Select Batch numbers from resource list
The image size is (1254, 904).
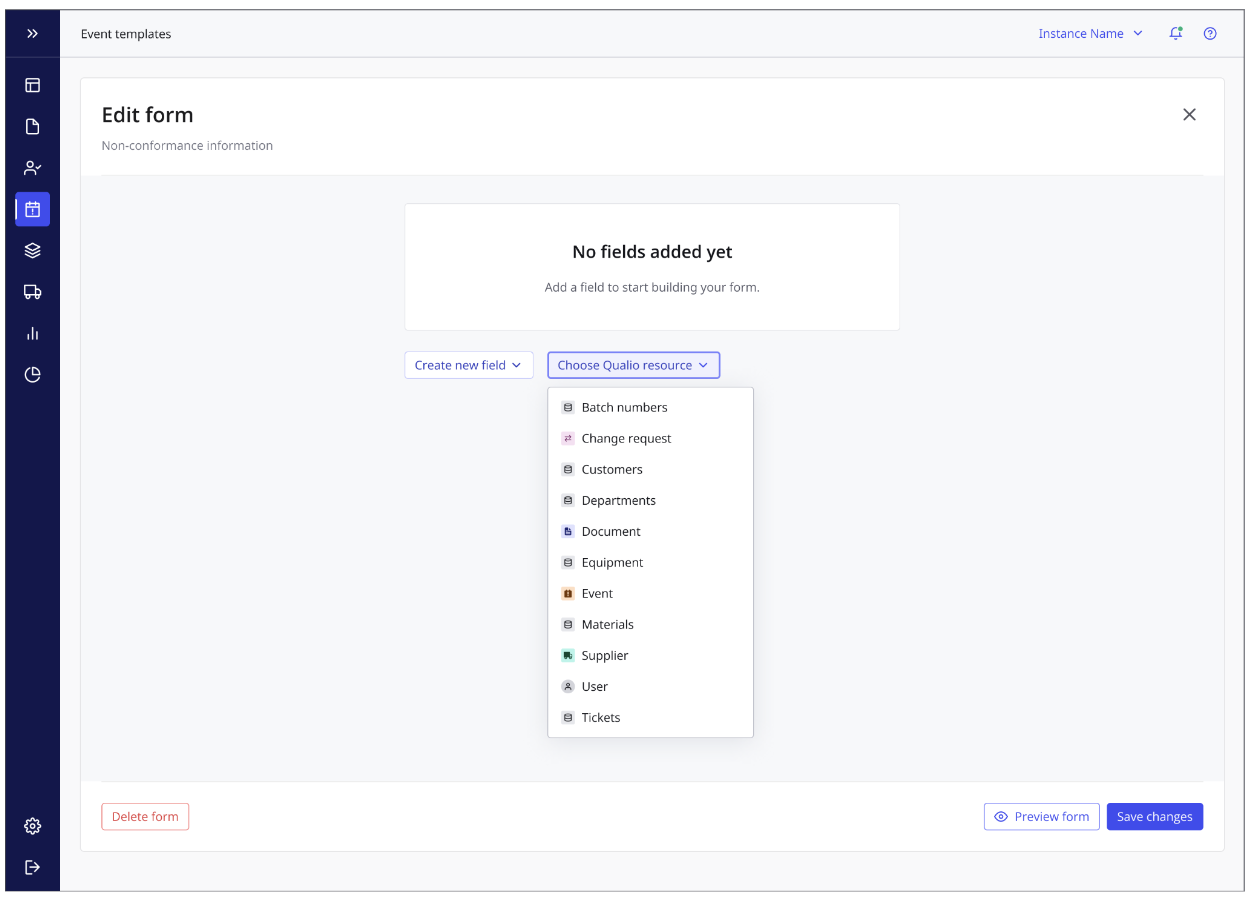(x=624, y=407)
